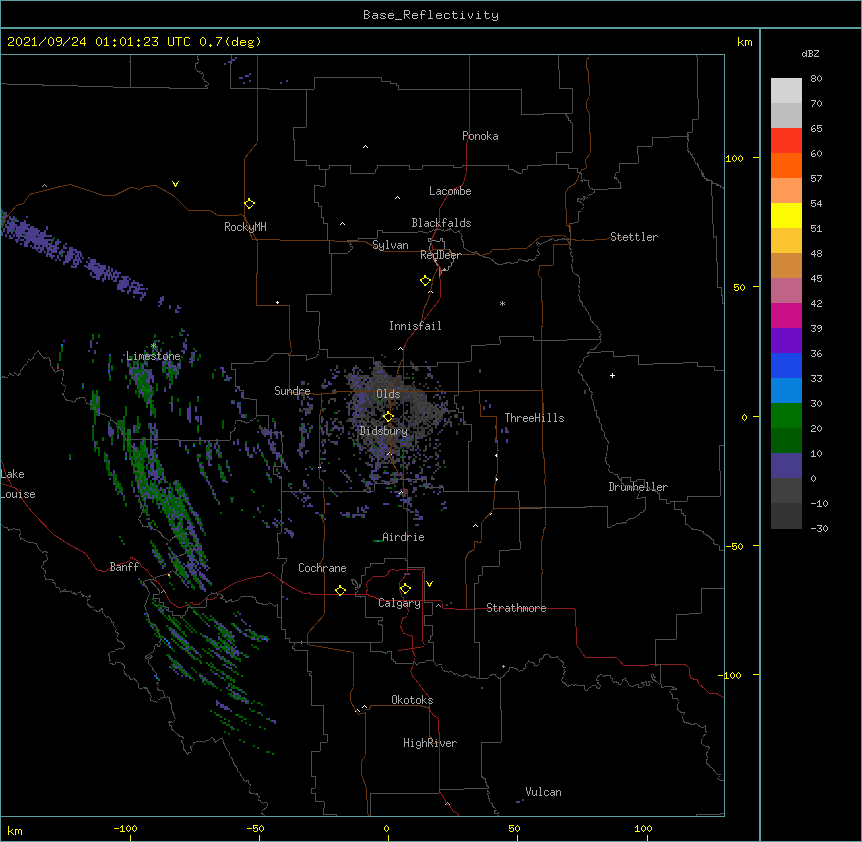Select the dark gray -30 to -10 legend swatch

point(786,516)
